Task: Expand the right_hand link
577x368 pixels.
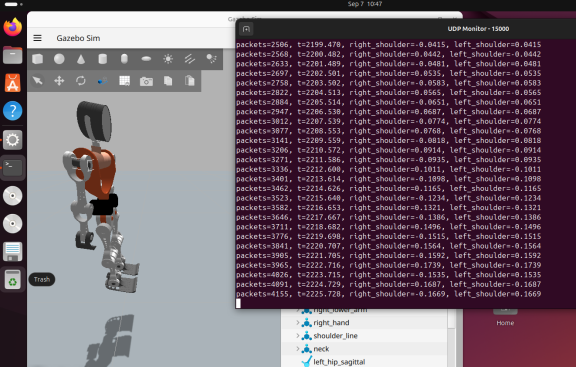Action: point(298,323)
